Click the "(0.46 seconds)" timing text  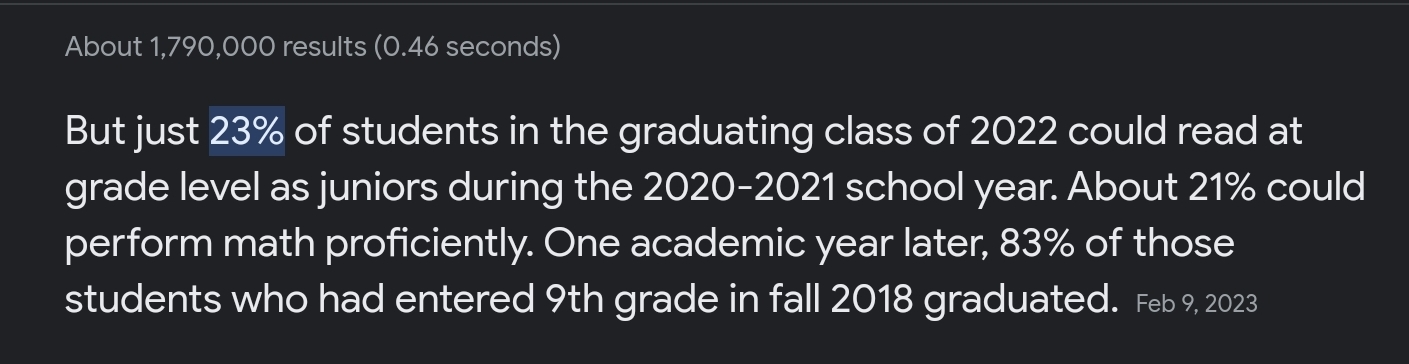coord(467,46)
